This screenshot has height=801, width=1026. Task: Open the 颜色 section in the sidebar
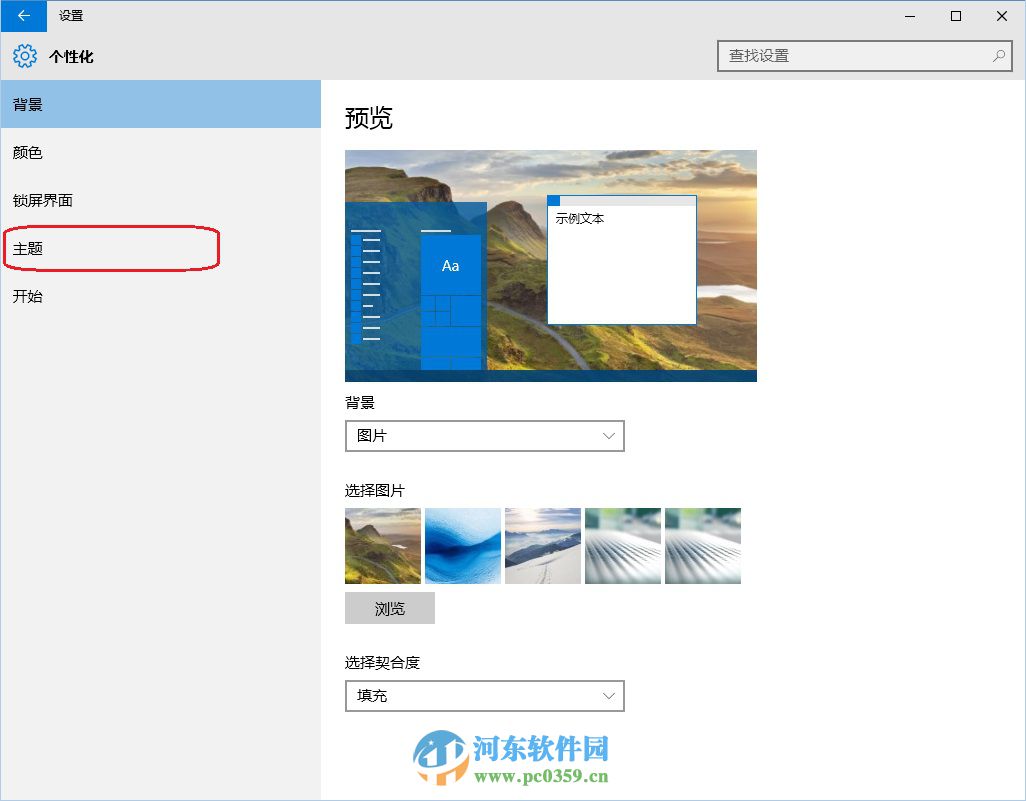click(x=29, y=152)
